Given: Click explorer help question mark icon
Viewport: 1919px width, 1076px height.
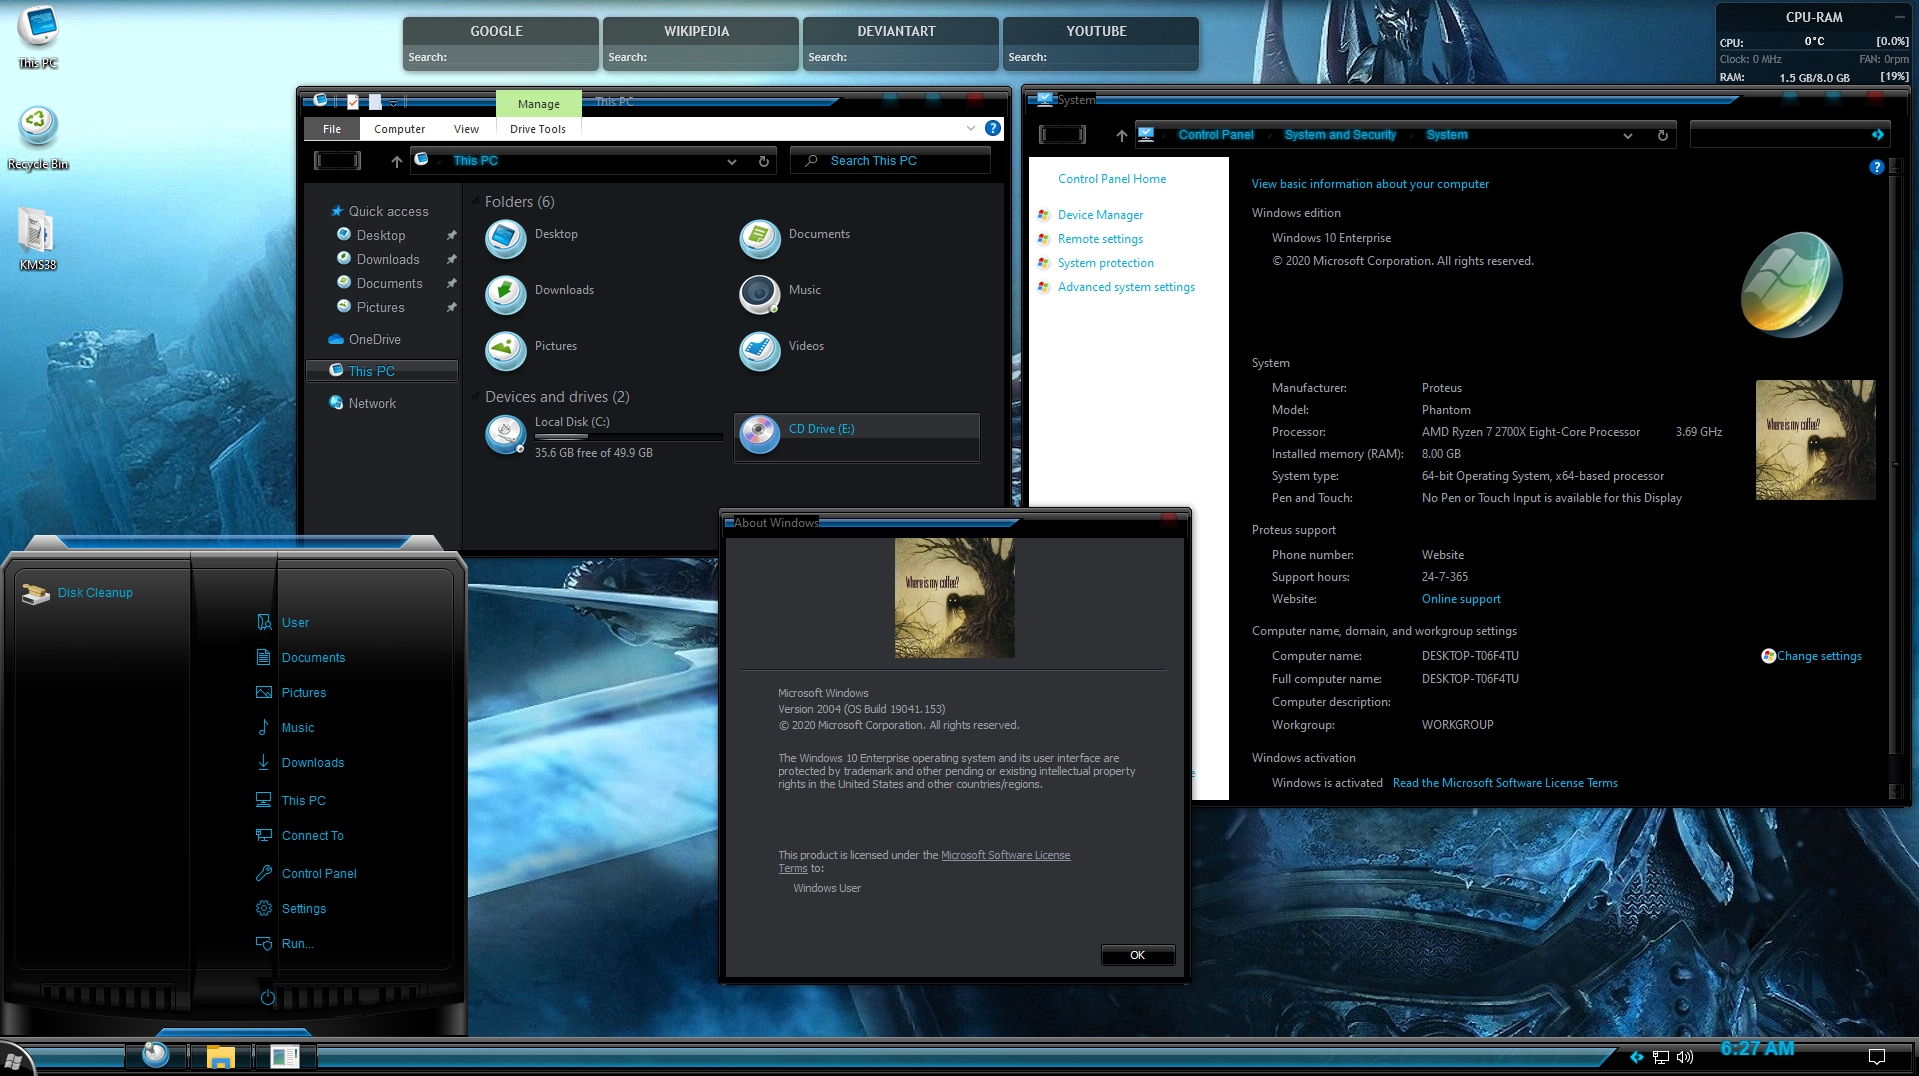Looking at the screenshot, I should (x=993, y=128).
